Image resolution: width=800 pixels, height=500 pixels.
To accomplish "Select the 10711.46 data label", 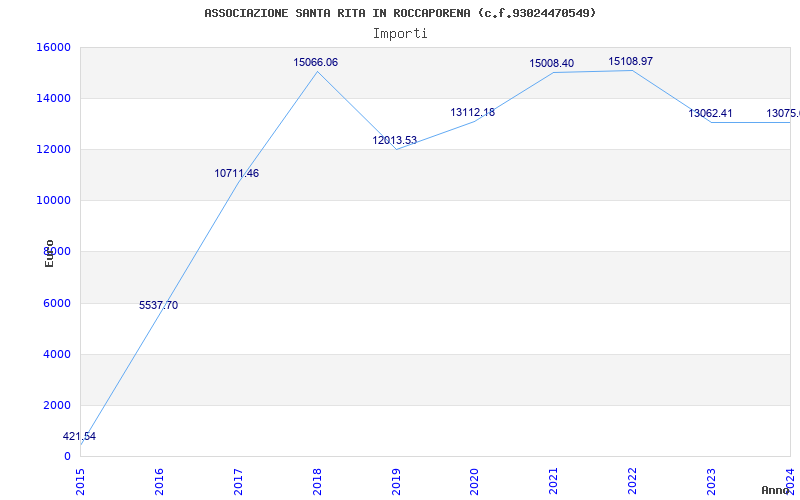I will (237, 173).
